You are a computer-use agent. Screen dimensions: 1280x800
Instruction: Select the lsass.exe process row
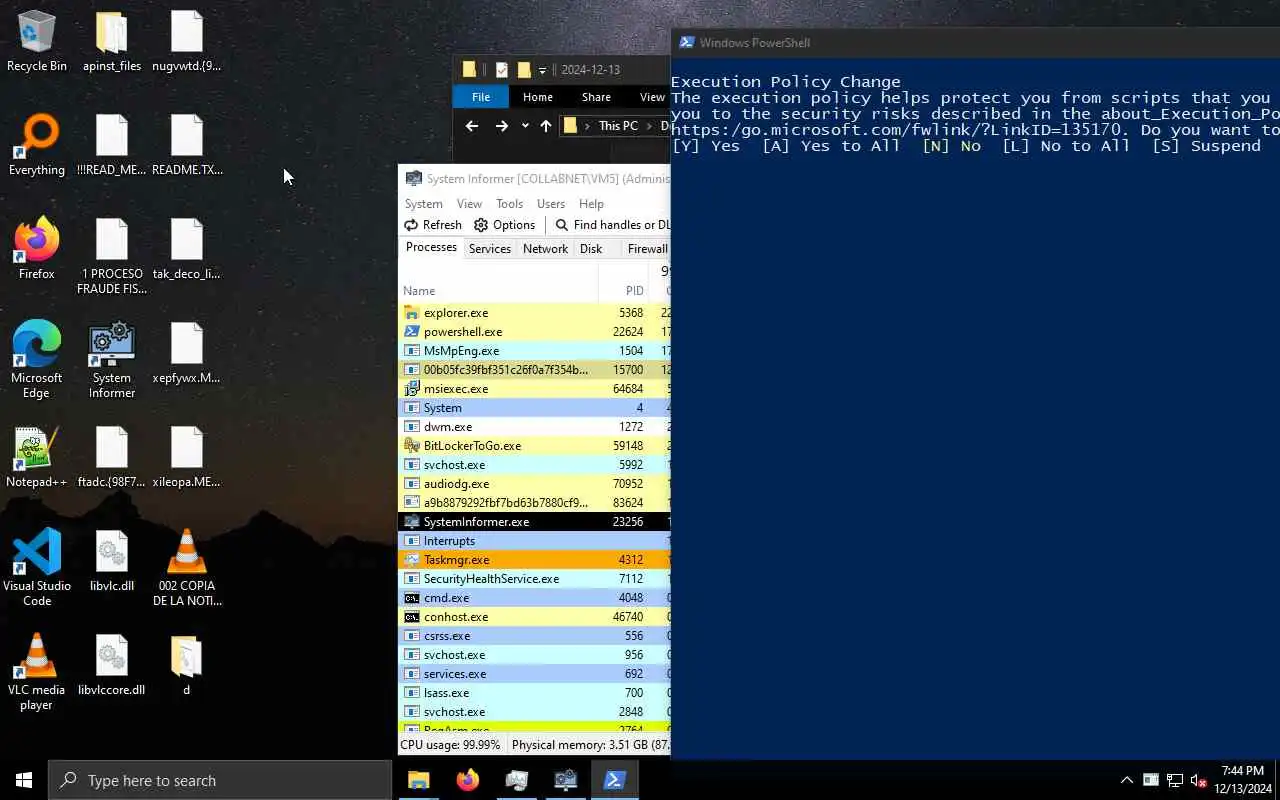point(534,693)
